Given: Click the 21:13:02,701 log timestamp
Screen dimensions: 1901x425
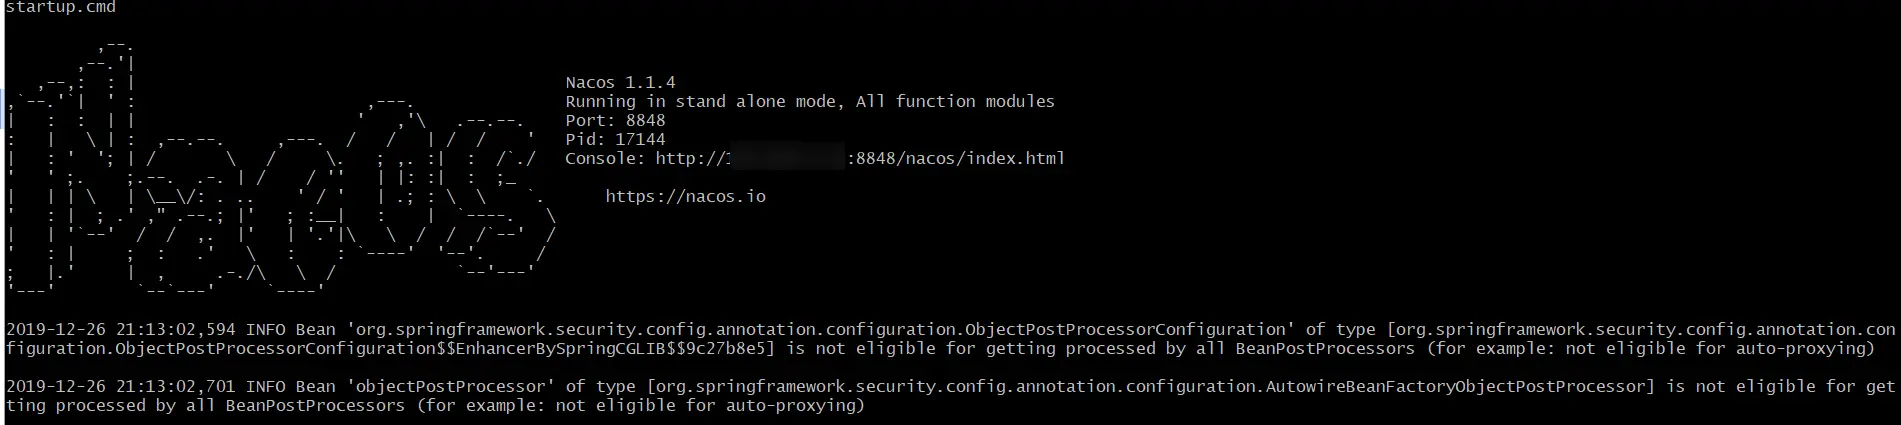Looking at the screenshot, I should tap(176, 386).
